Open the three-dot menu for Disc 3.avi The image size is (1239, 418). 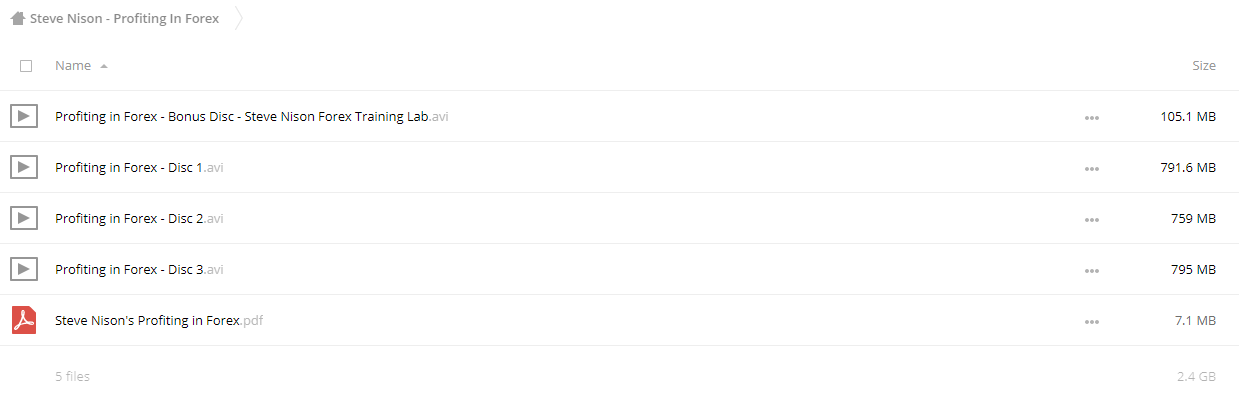tap(1091, 271)
